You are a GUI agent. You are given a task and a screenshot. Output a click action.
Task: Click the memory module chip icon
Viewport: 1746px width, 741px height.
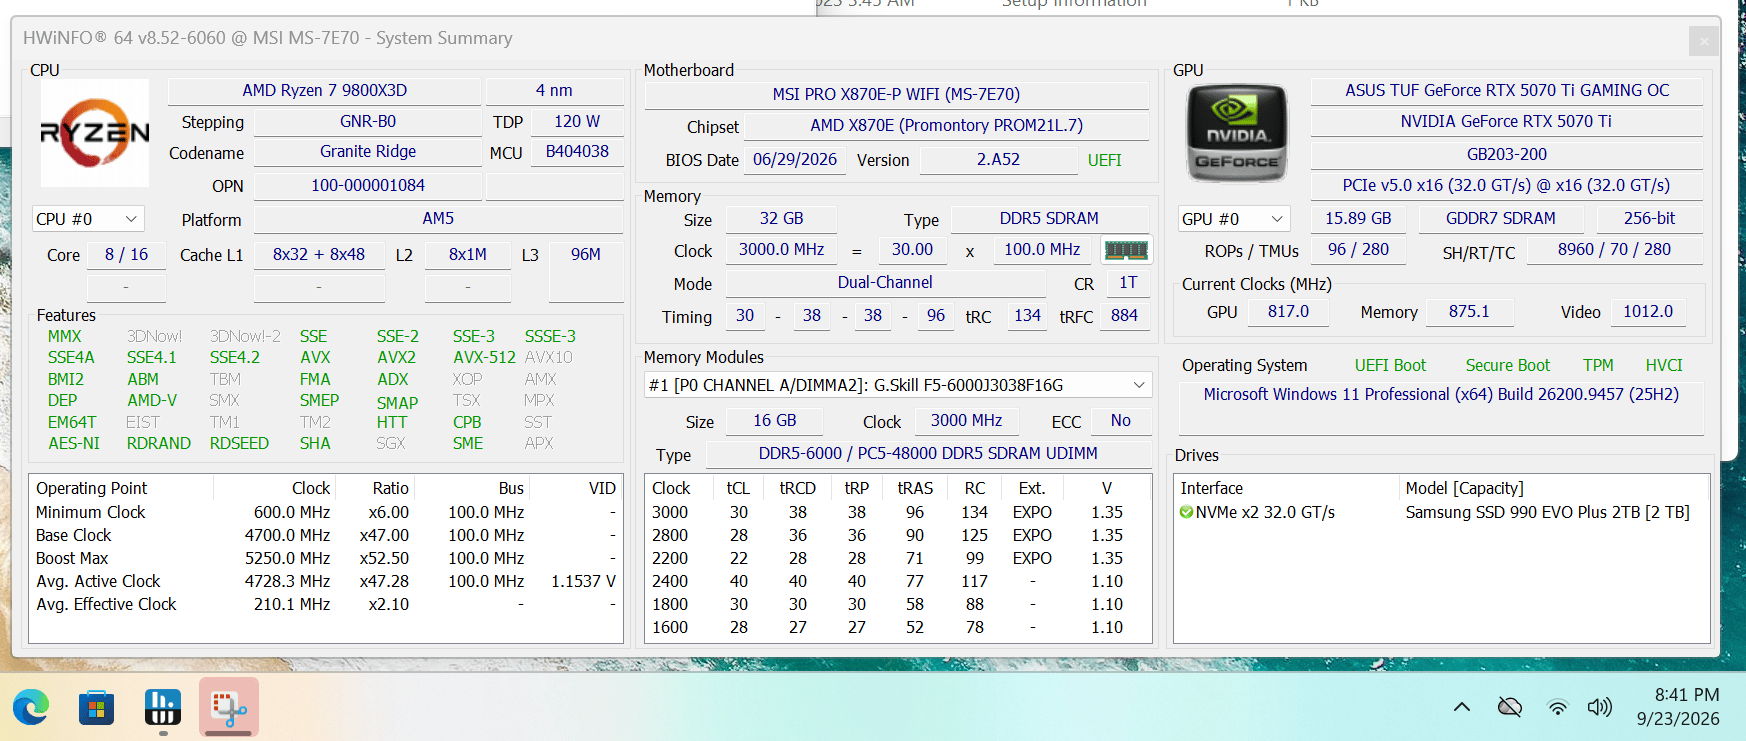coord(1126,249)
